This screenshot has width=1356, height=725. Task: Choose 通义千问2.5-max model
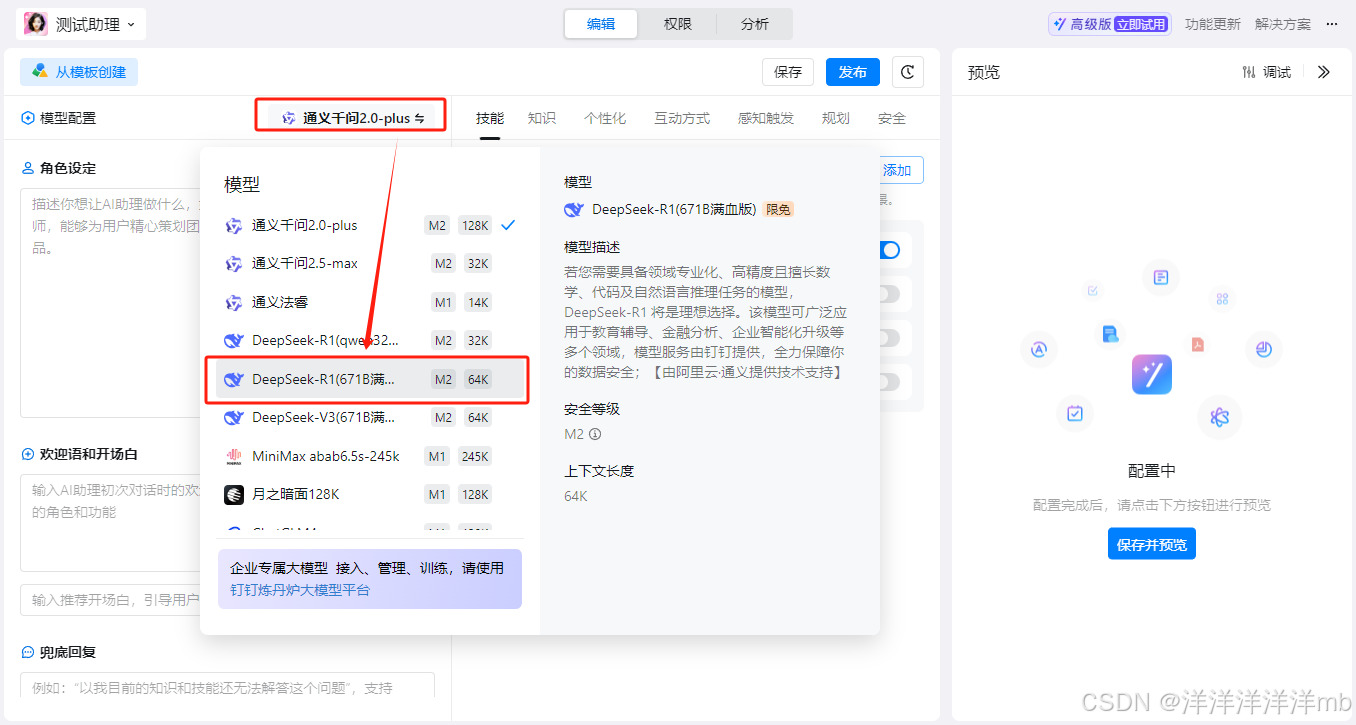point(369,263)
